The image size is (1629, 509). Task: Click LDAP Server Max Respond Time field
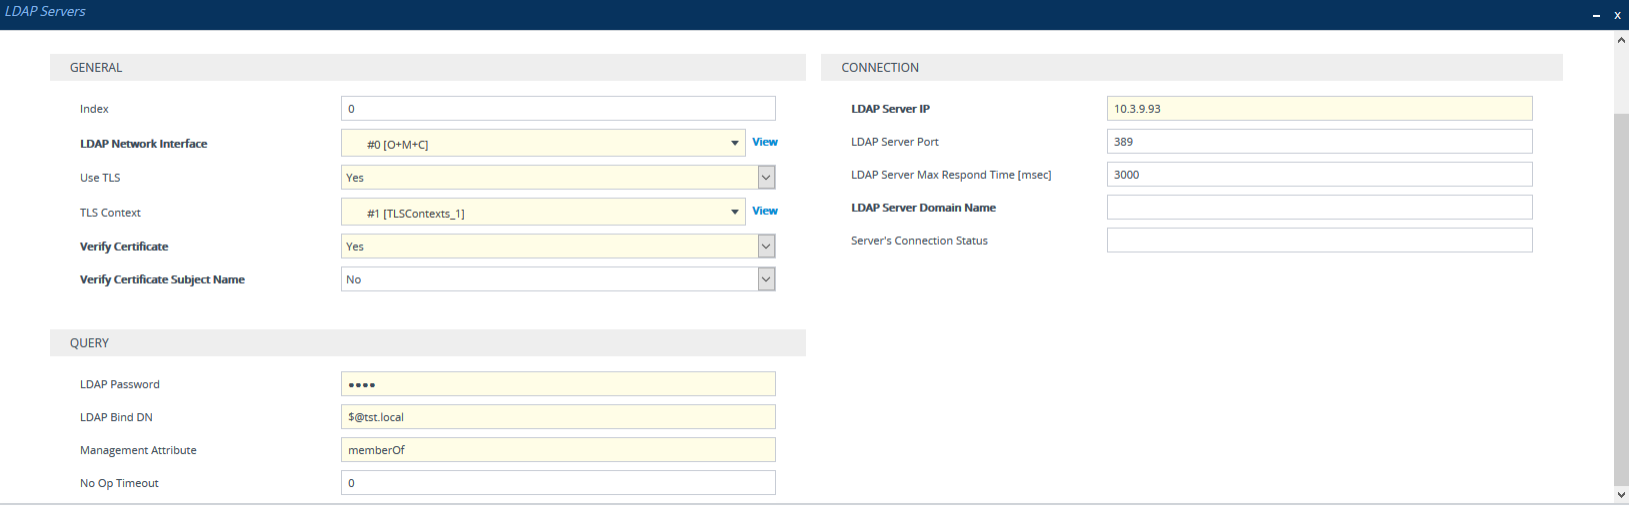pyautogui.click(x=1318, y=175)
